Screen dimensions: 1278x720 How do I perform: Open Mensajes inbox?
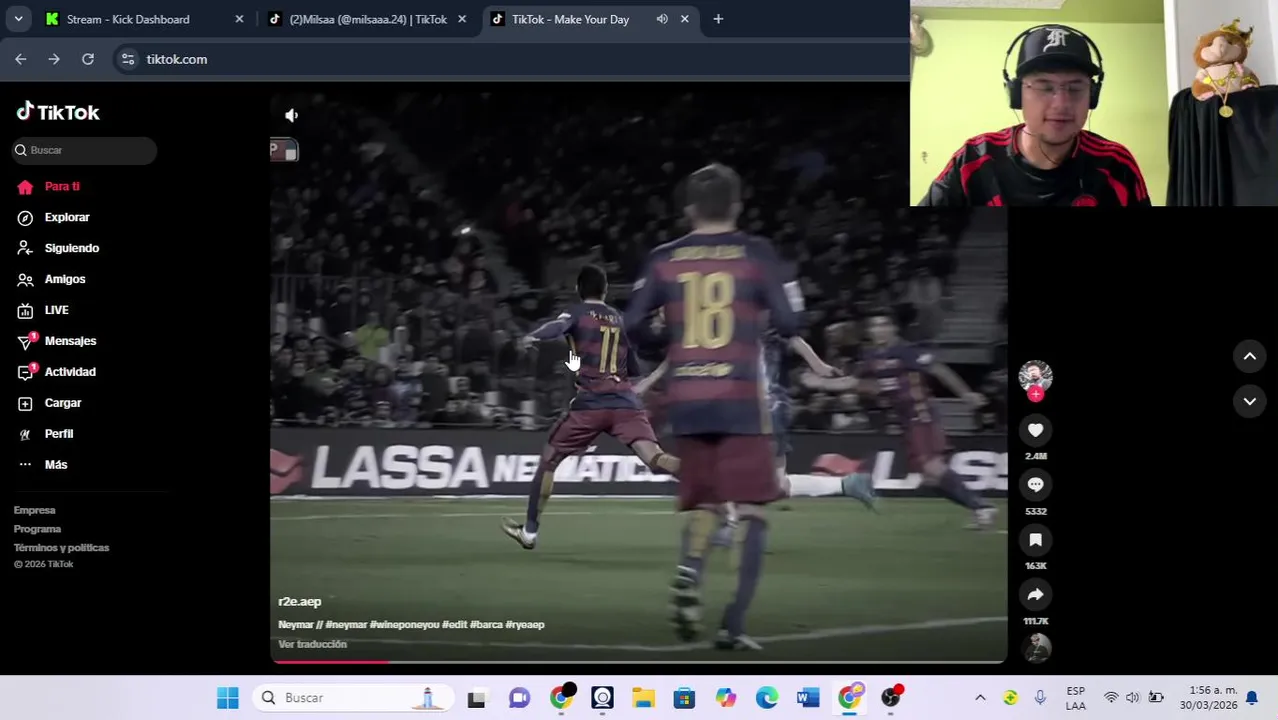[x=70, y=341]
